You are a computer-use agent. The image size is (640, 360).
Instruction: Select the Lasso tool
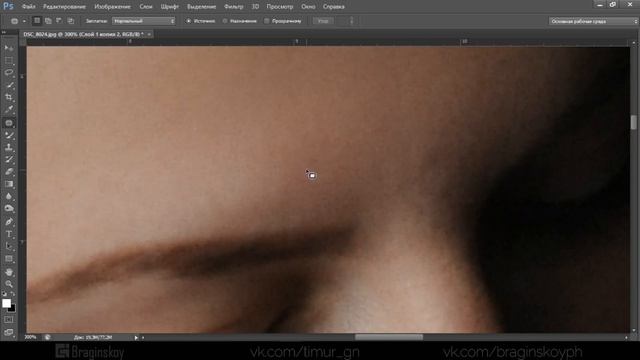(x=9, y=73)
